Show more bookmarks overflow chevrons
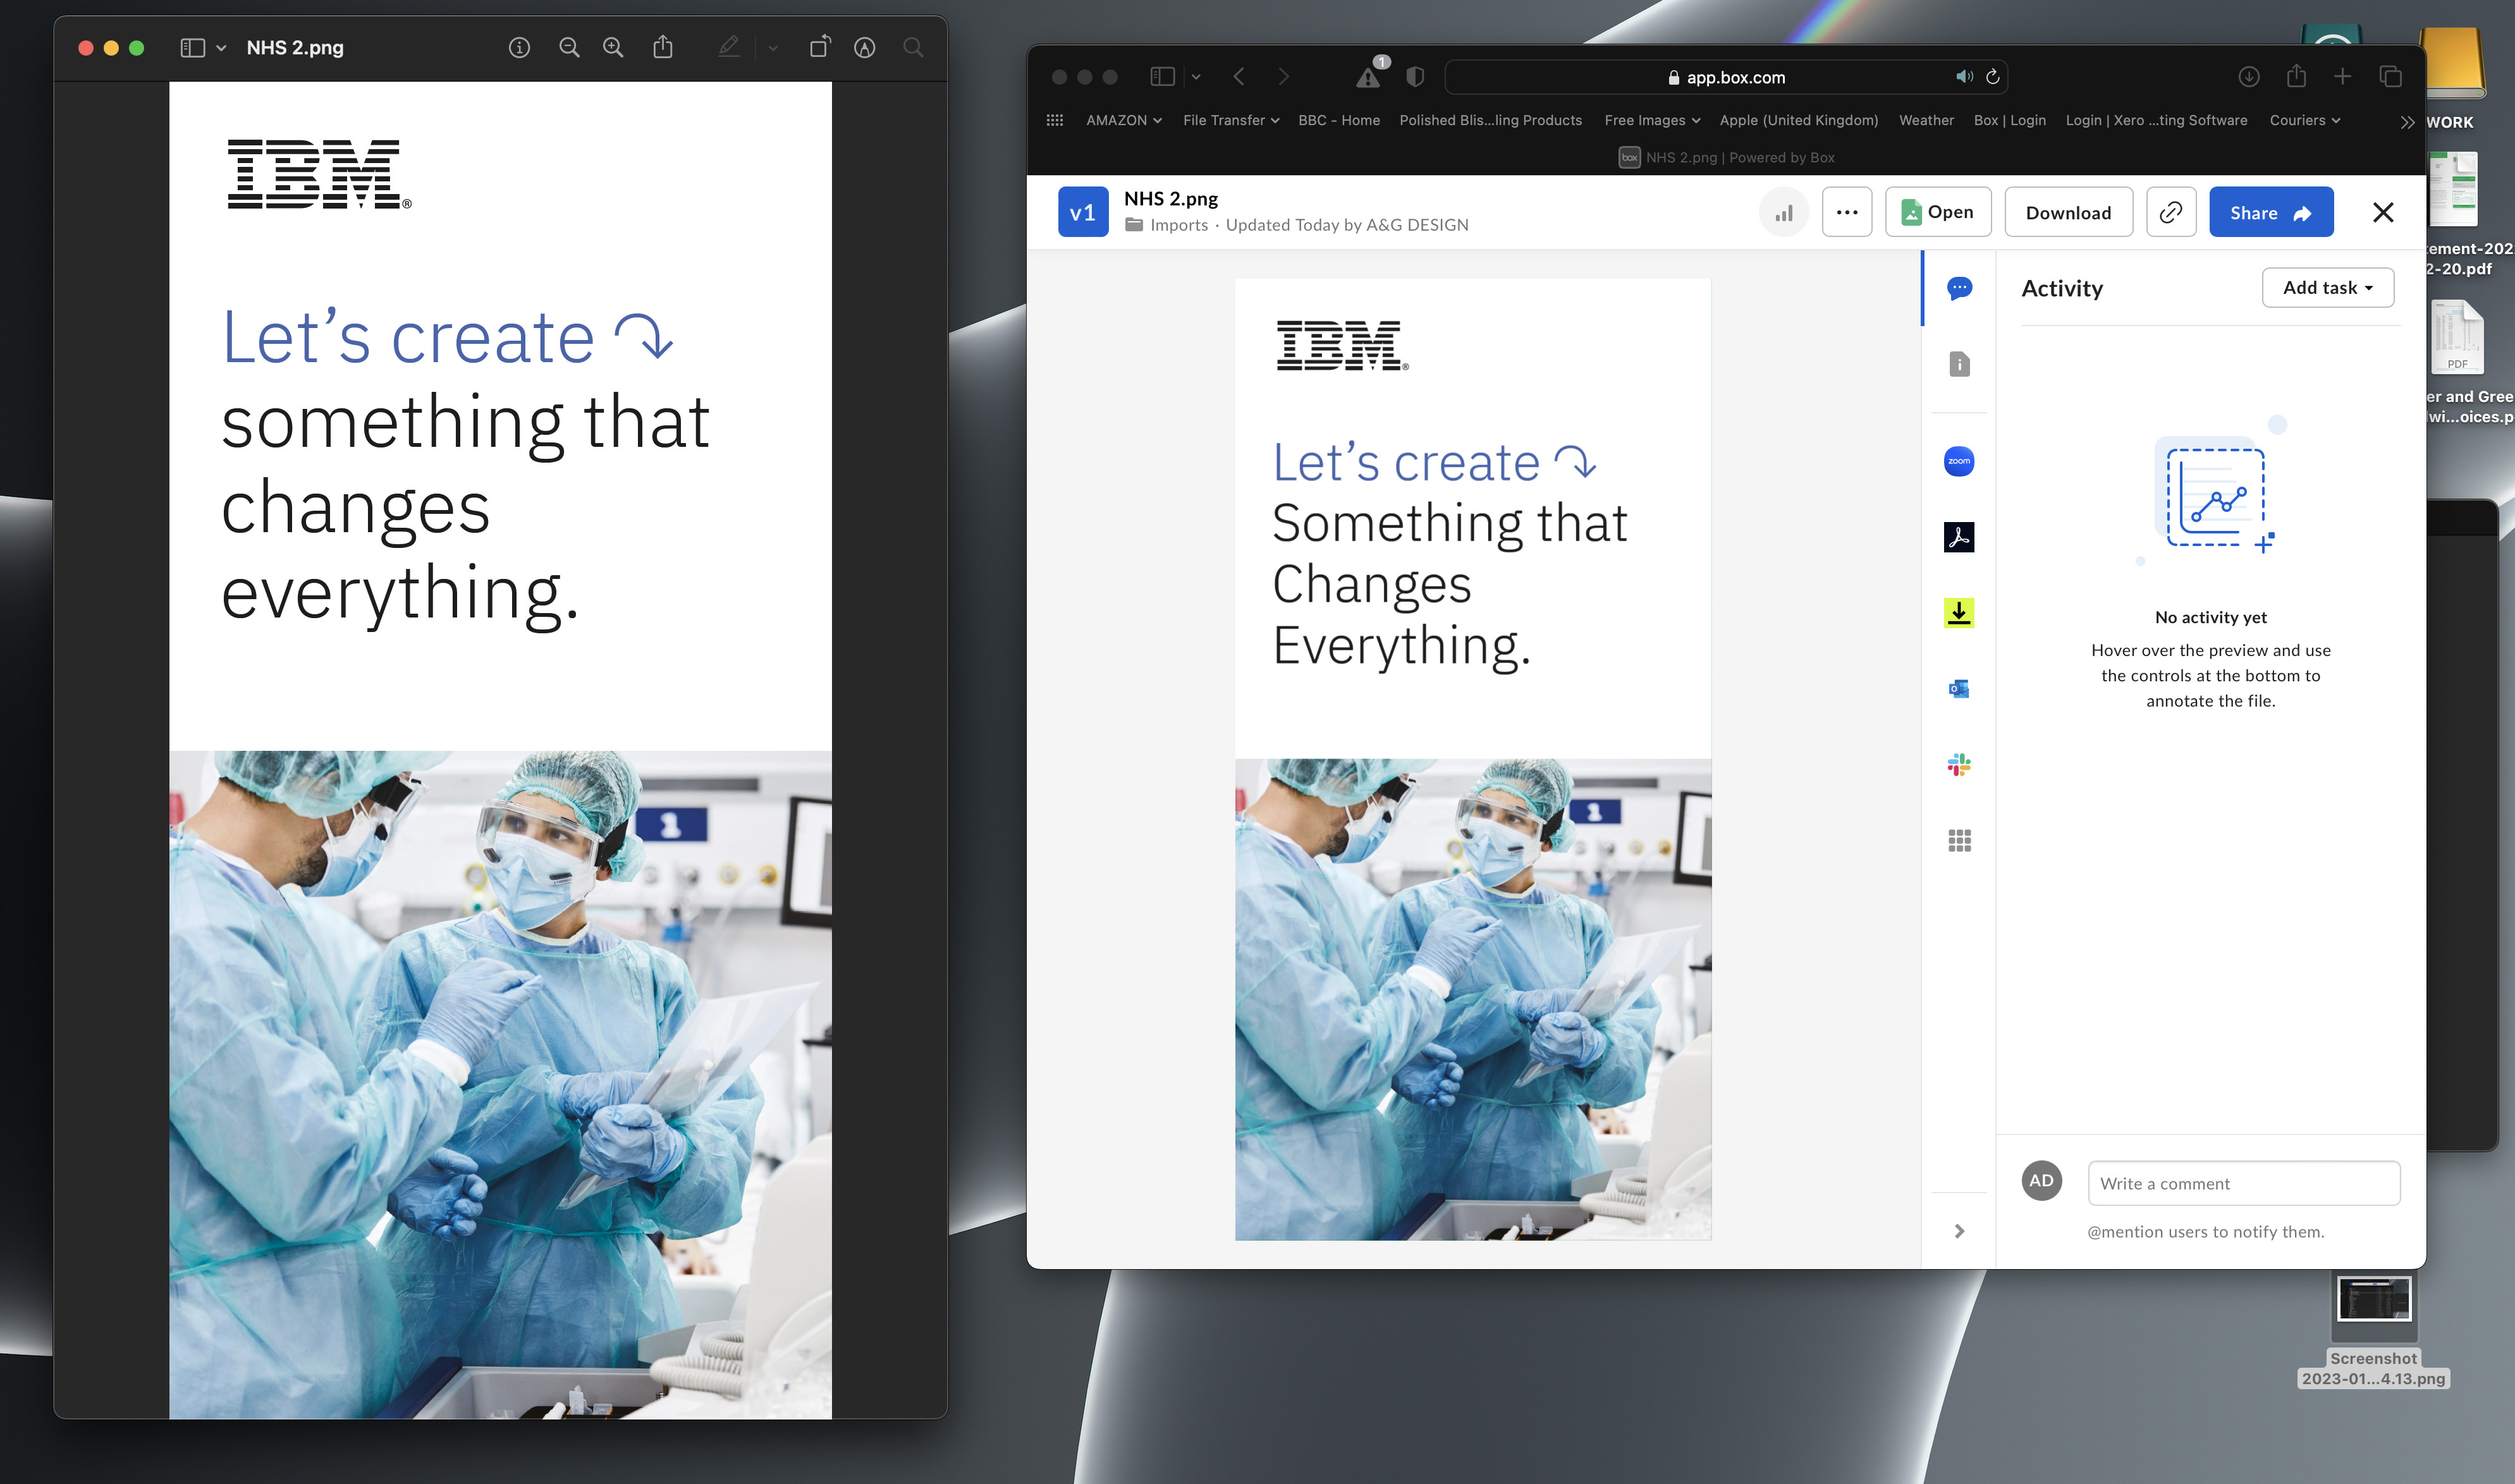Viewport: 2515px width, 1484px height. 2407,122
